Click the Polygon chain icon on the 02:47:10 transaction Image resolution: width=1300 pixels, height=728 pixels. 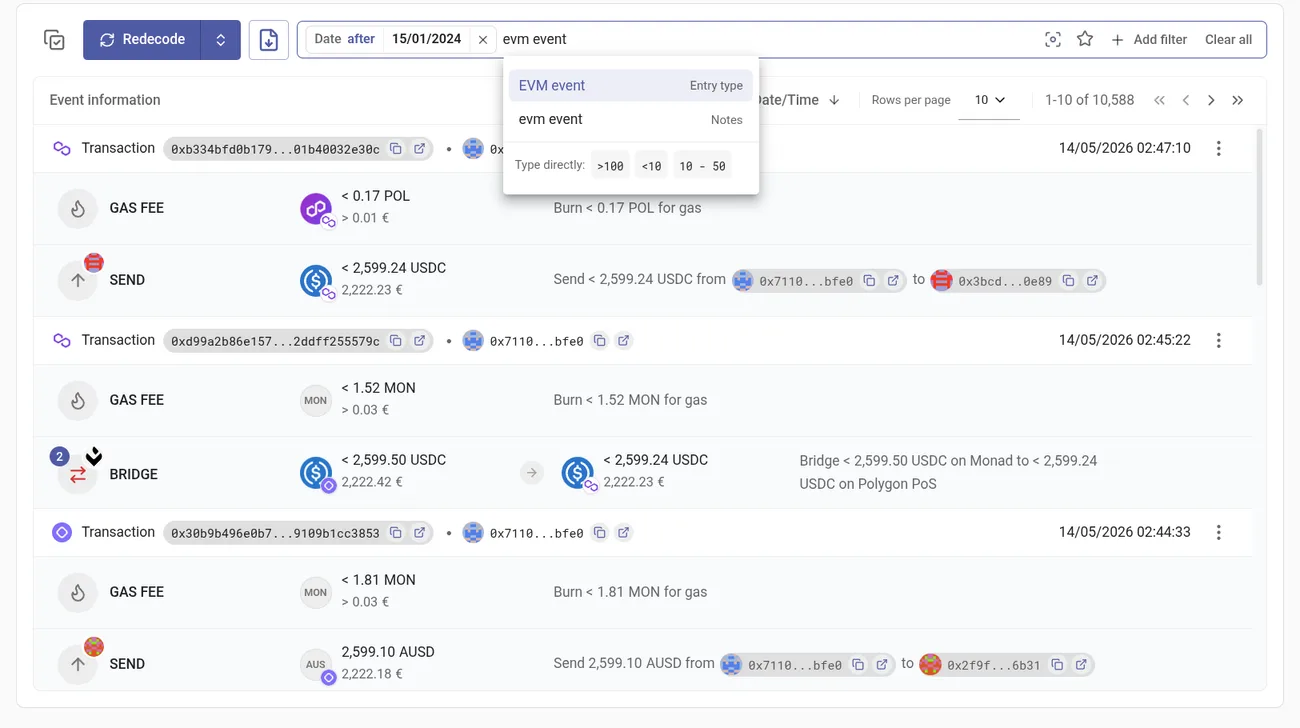click(x=62, y=148)
